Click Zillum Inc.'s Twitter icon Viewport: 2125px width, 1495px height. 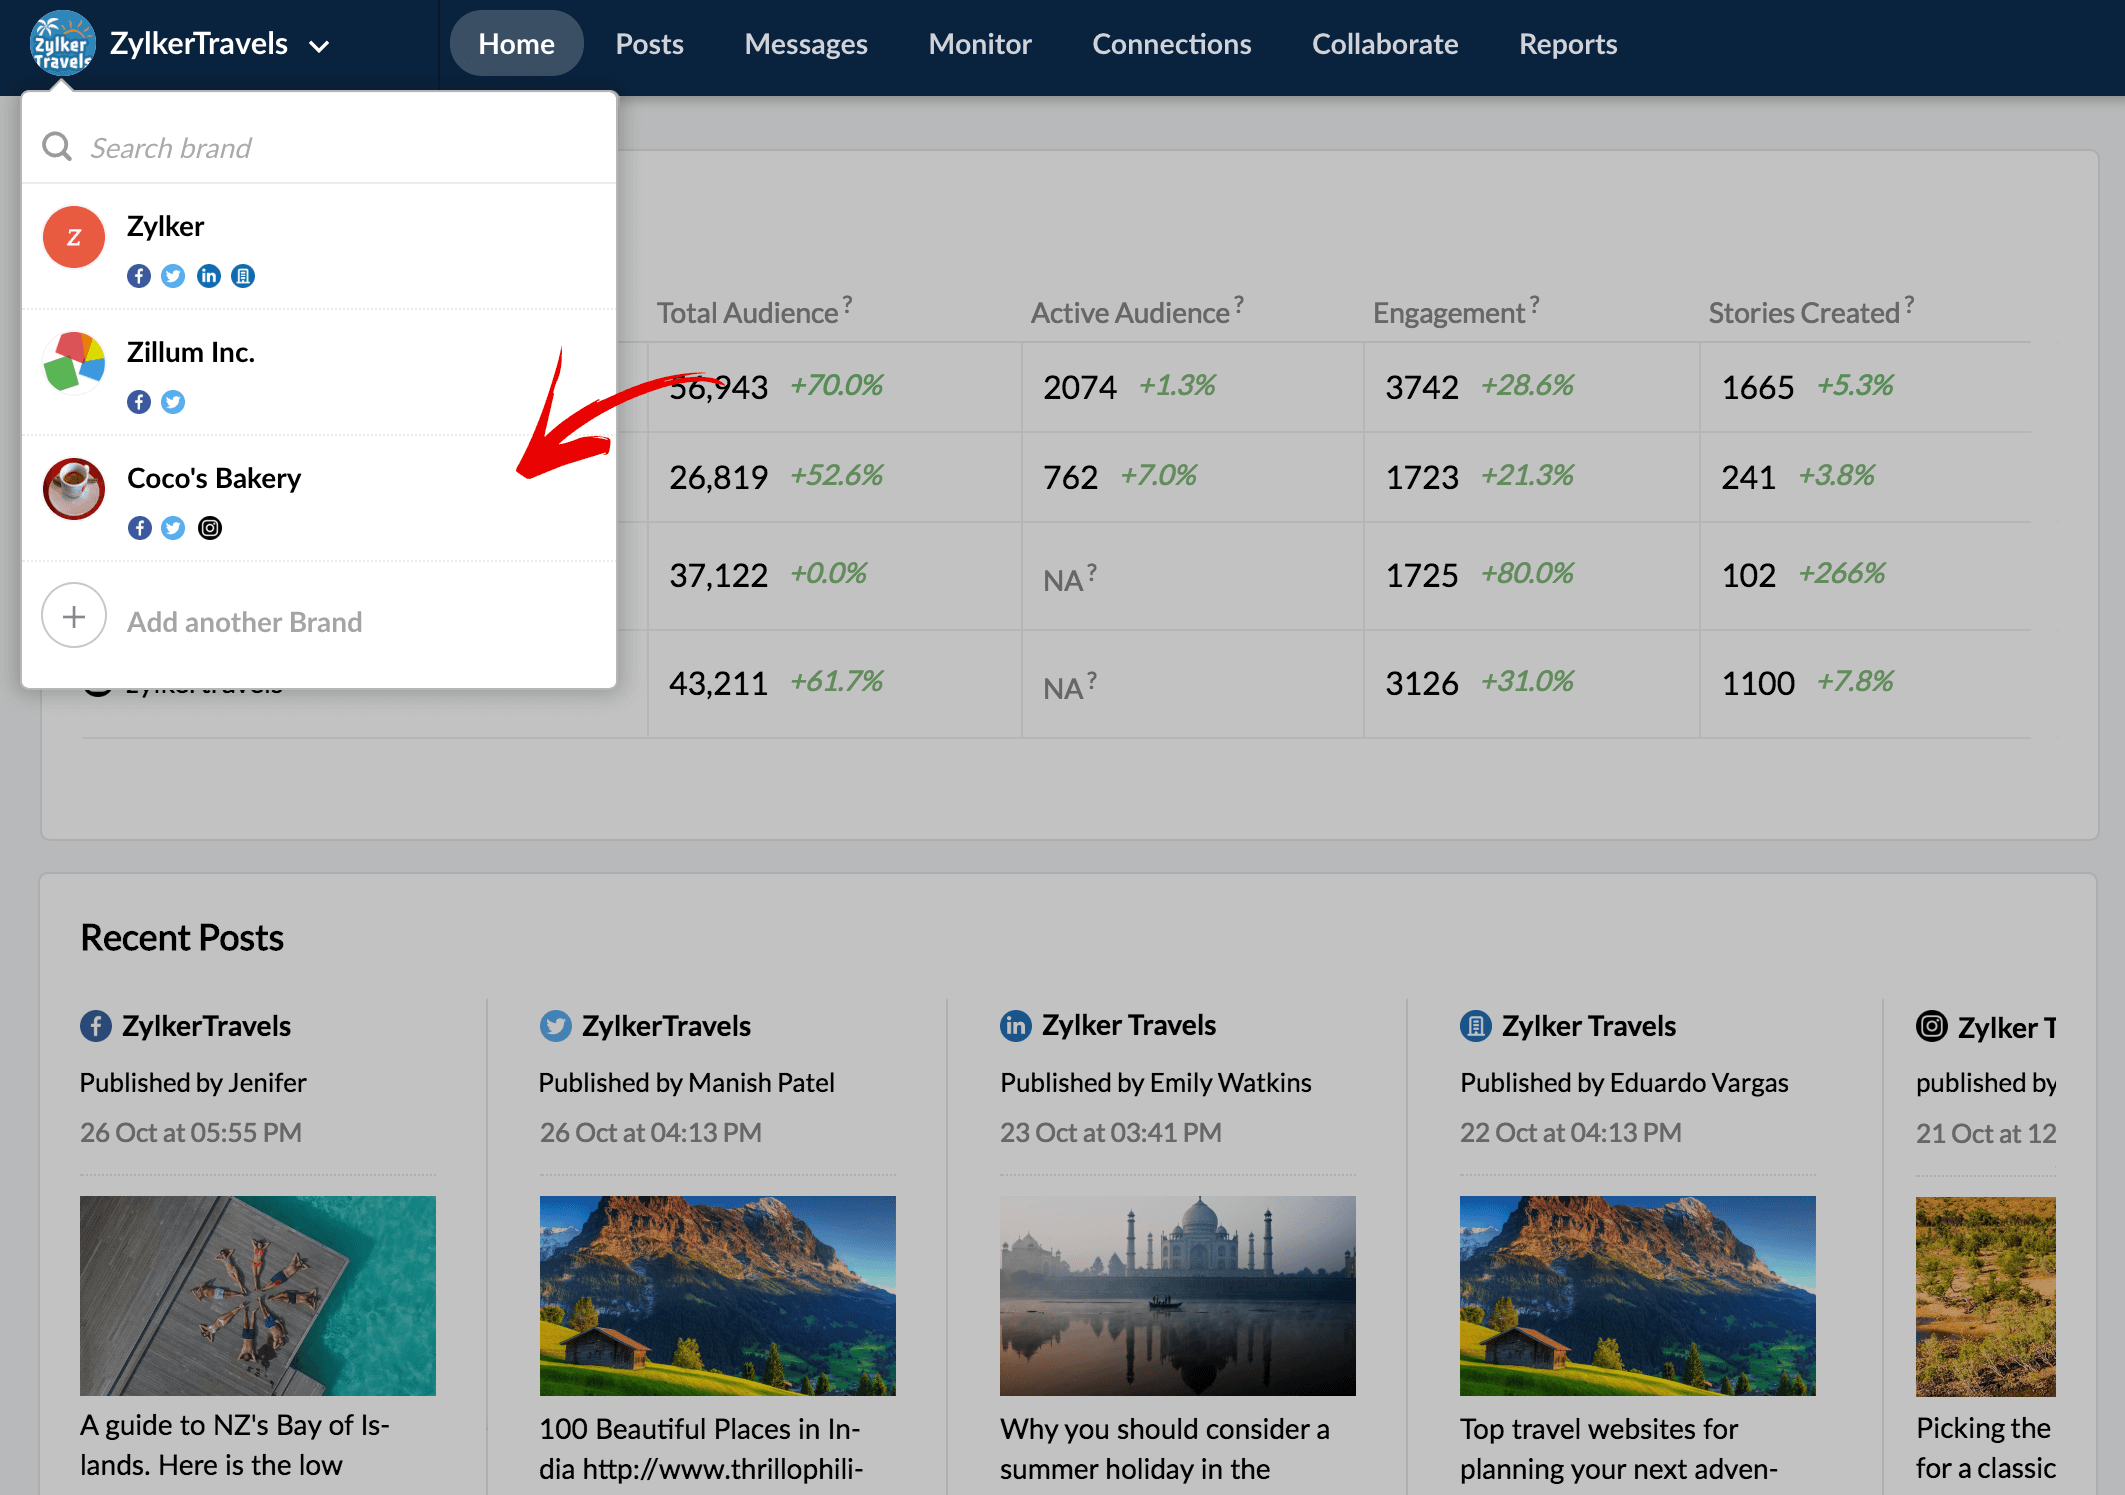pos(173,402)
